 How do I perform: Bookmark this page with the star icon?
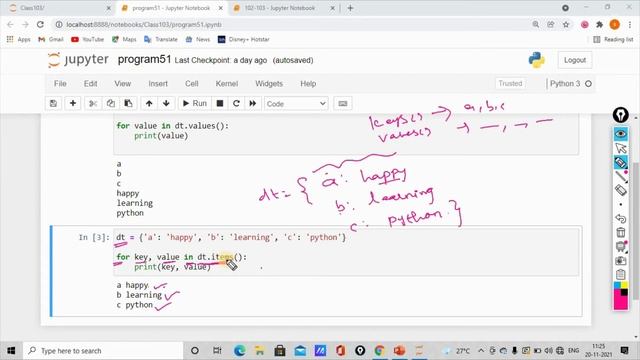click(x=566, y=24)
